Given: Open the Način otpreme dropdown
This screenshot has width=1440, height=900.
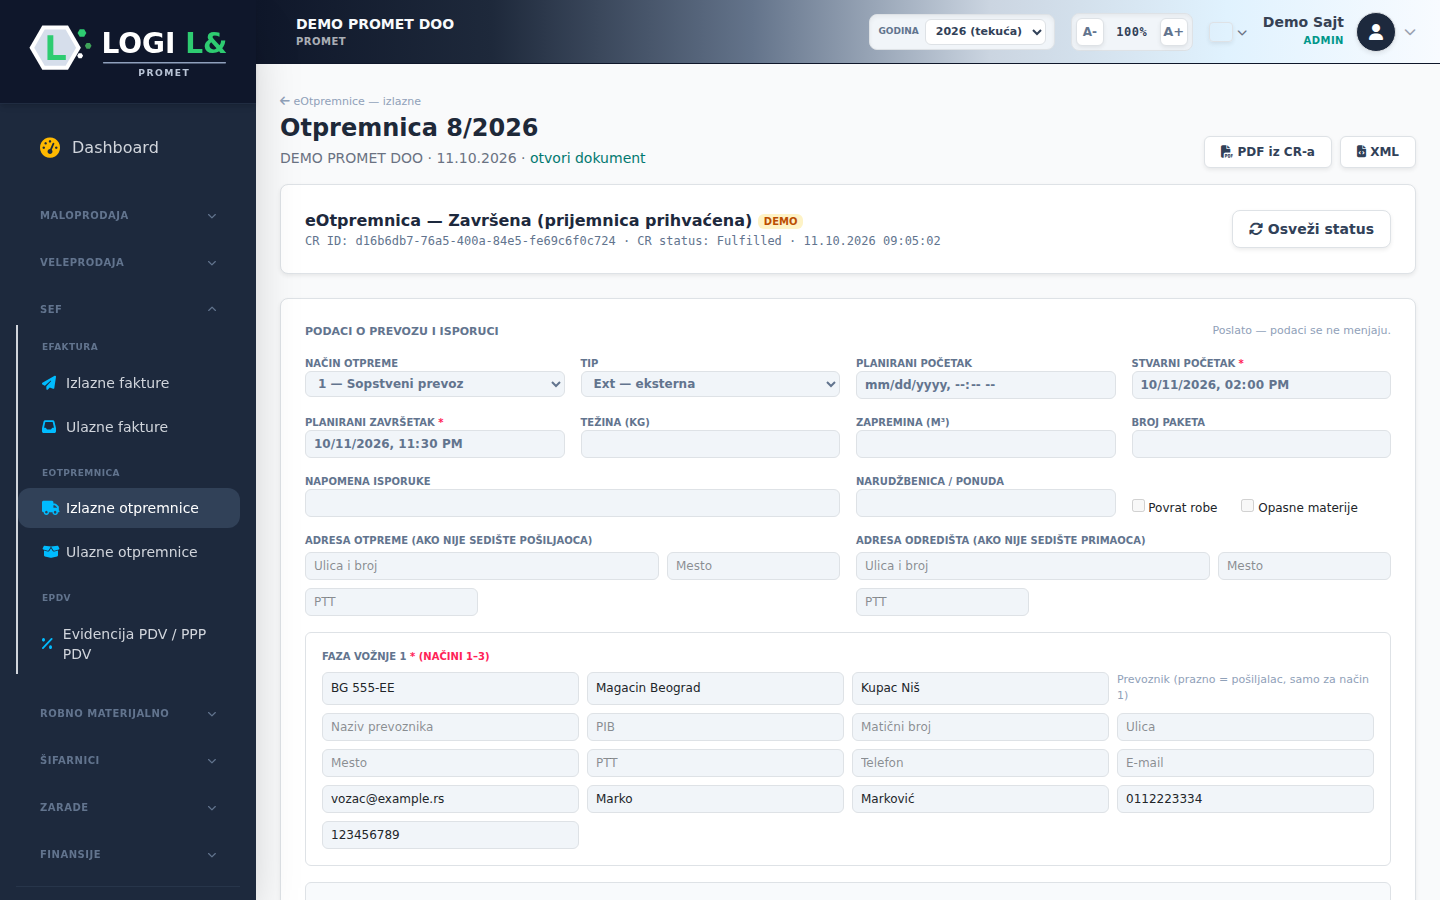Looking at the screenshot, I should point(435,384).
